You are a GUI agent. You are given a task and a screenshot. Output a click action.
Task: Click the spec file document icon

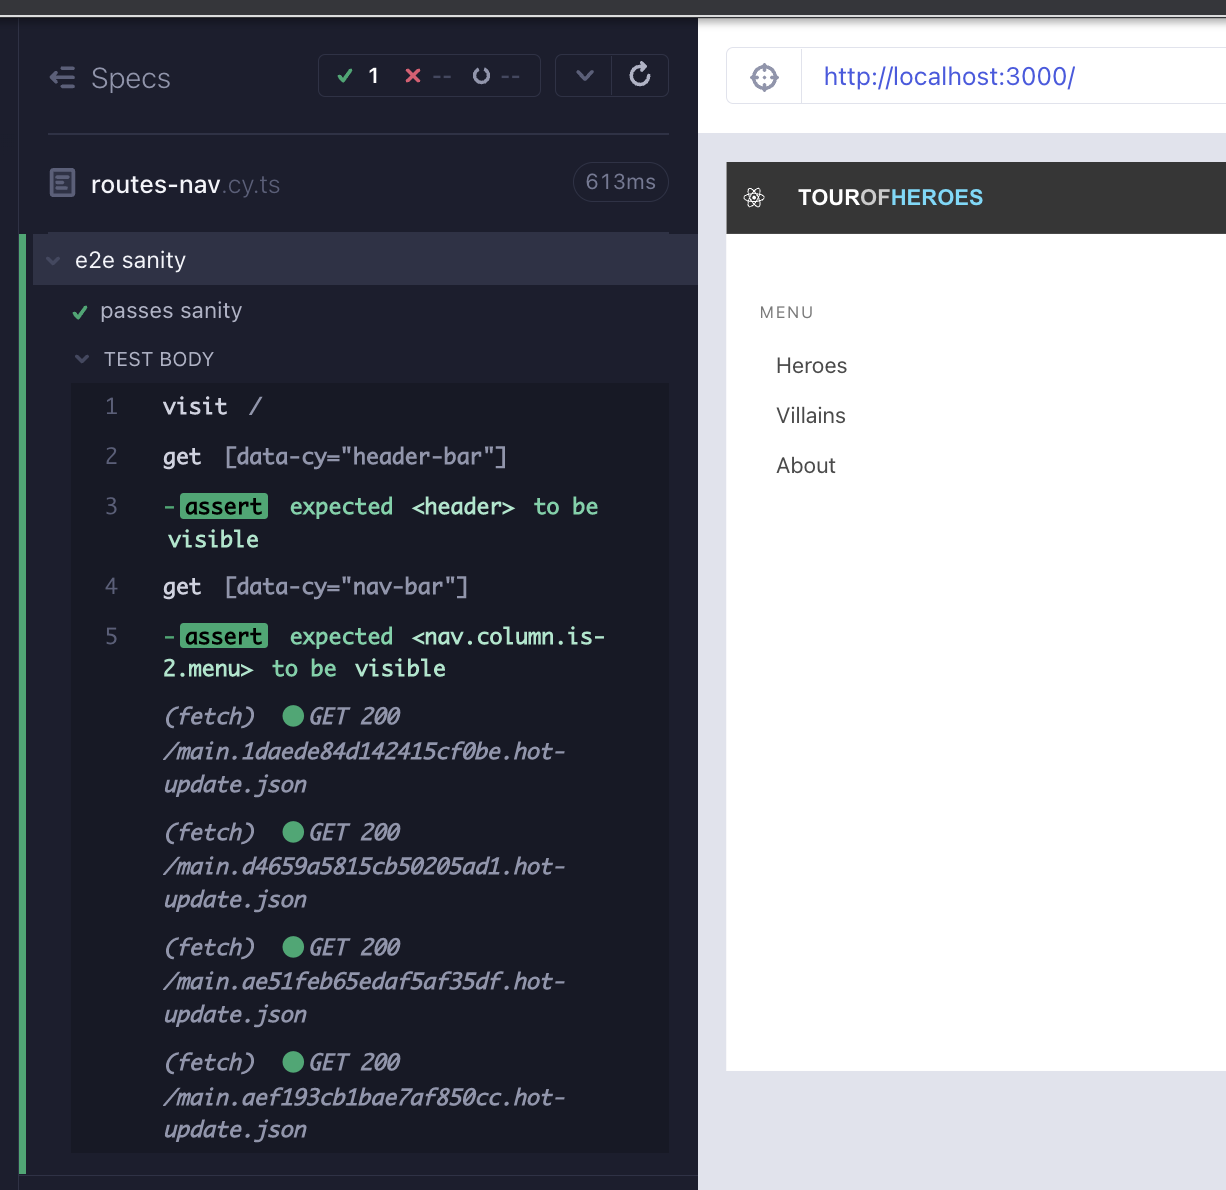[63, 183]
